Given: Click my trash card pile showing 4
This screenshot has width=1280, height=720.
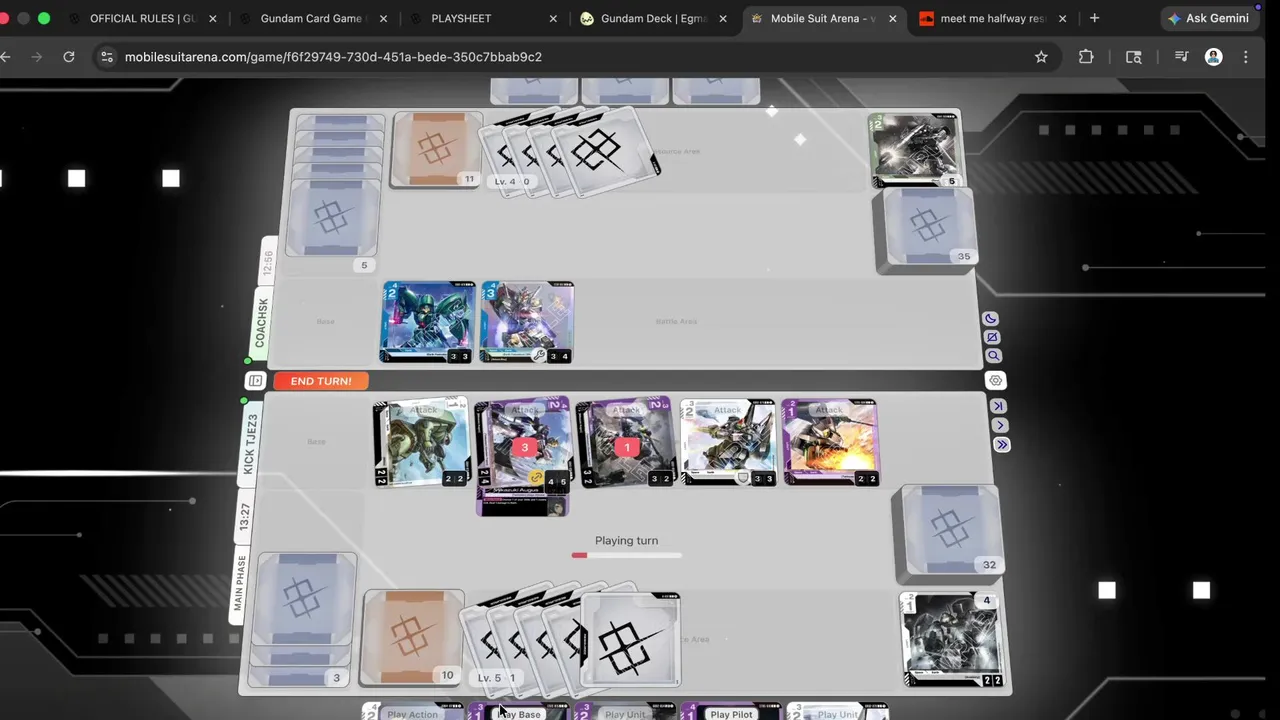Looking at the screenshot, I should click(953, 640).
